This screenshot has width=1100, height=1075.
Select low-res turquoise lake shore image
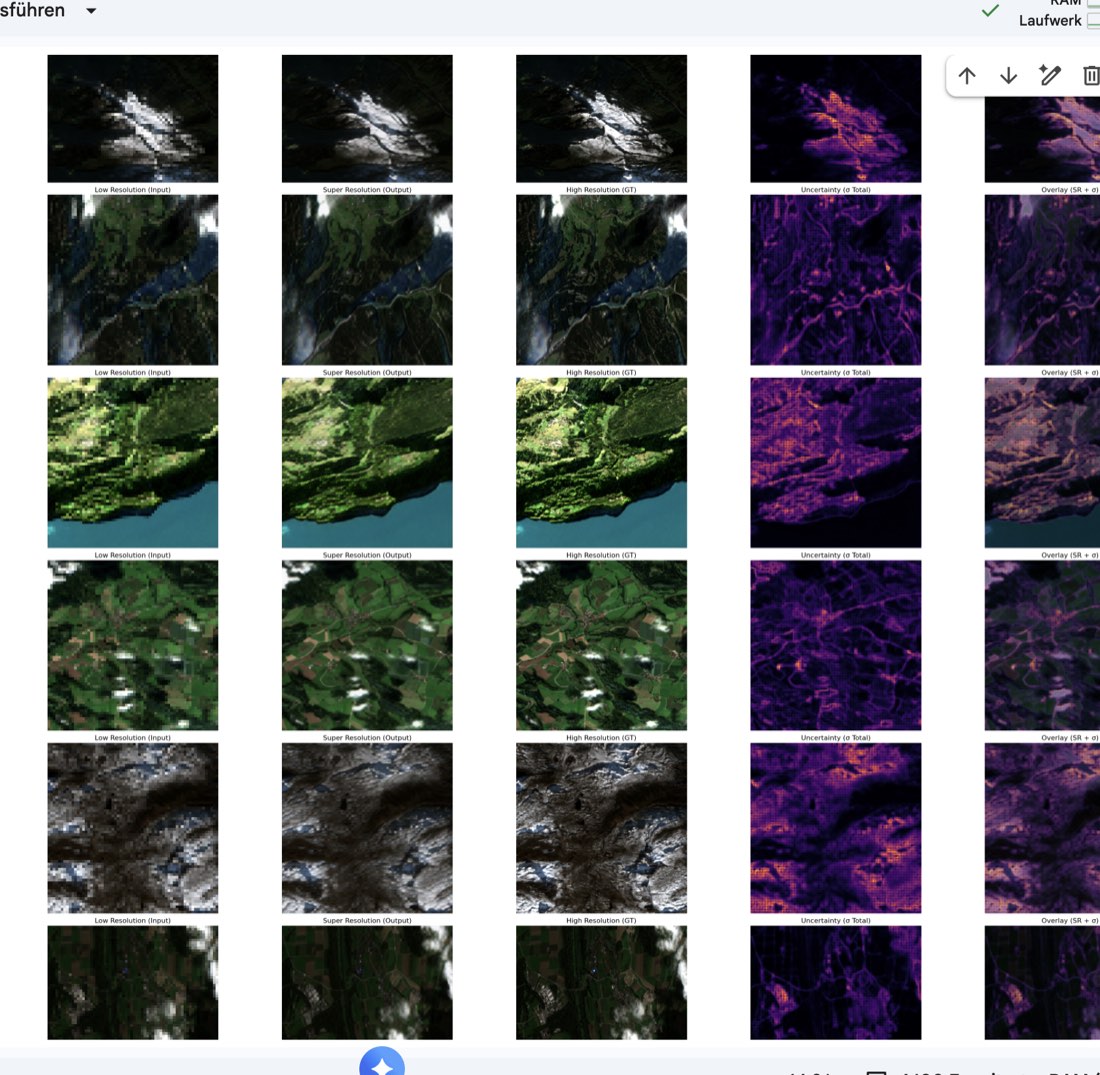(133, 462)
